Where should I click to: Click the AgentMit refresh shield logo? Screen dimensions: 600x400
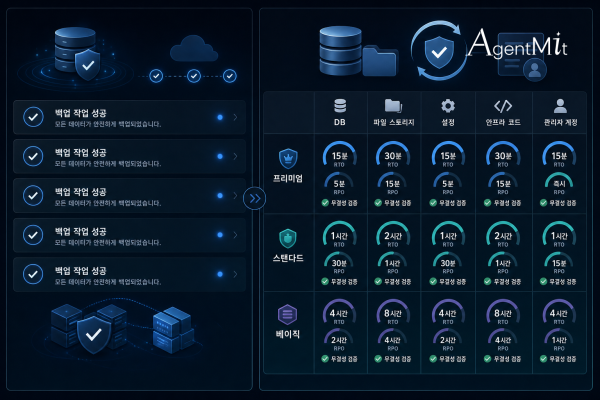click(439, 51)
